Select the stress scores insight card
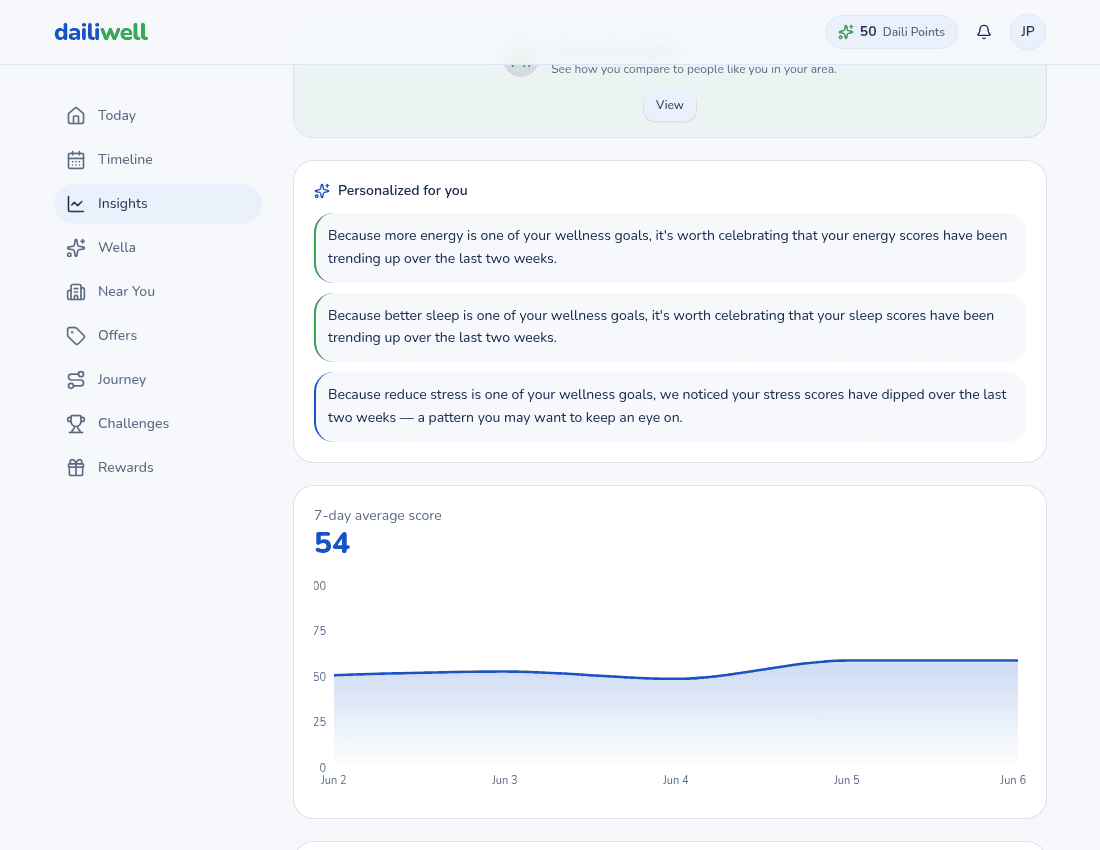The width and height of the screenshot is (1100, 850). tap(670, 407)
